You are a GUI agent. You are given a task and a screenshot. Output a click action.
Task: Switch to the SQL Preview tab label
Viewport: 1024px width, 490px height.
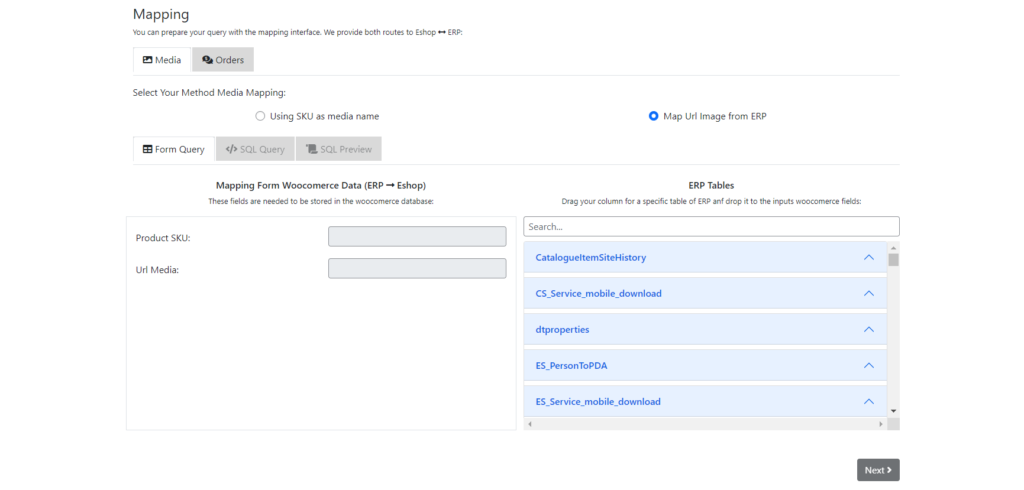(346, 149)
